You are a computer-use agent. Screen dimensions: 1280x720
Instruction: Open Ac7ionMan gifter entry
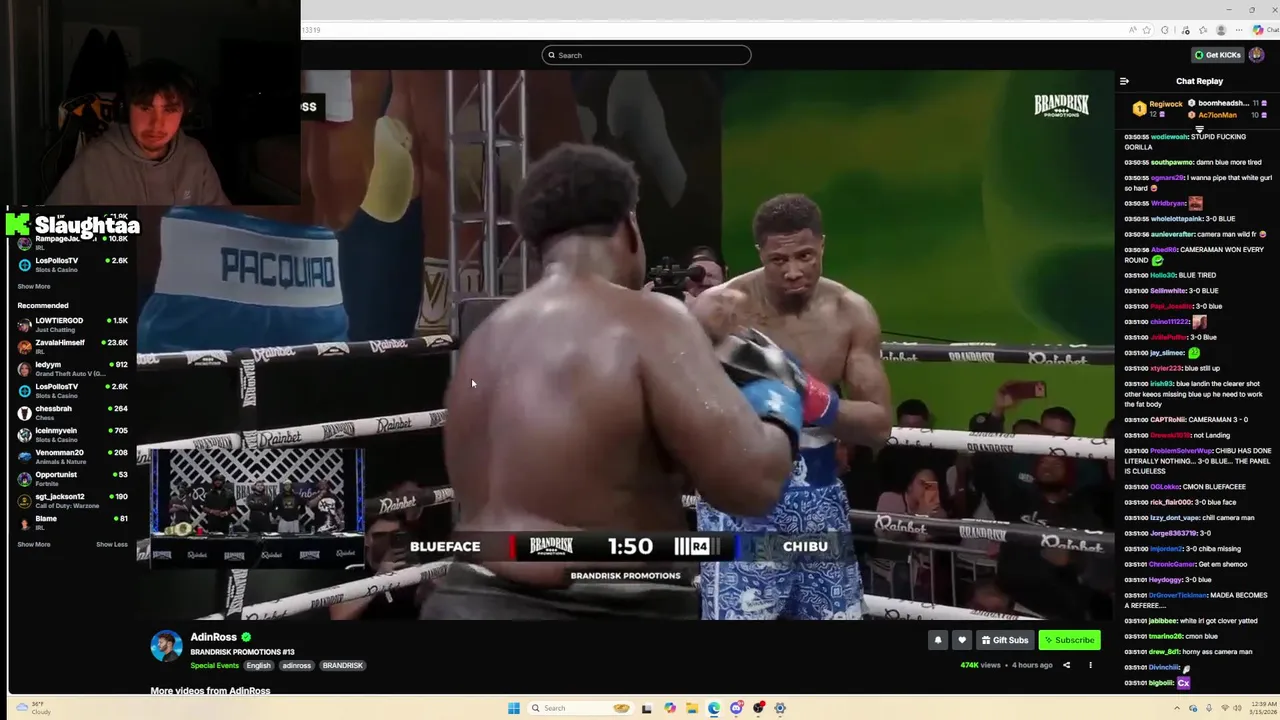pos(1228,115)
